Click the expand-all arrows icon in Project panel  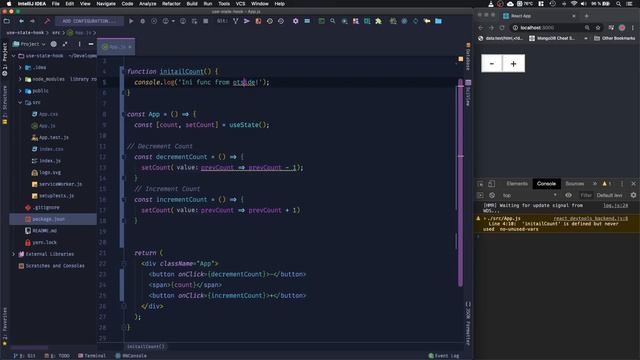65,44
